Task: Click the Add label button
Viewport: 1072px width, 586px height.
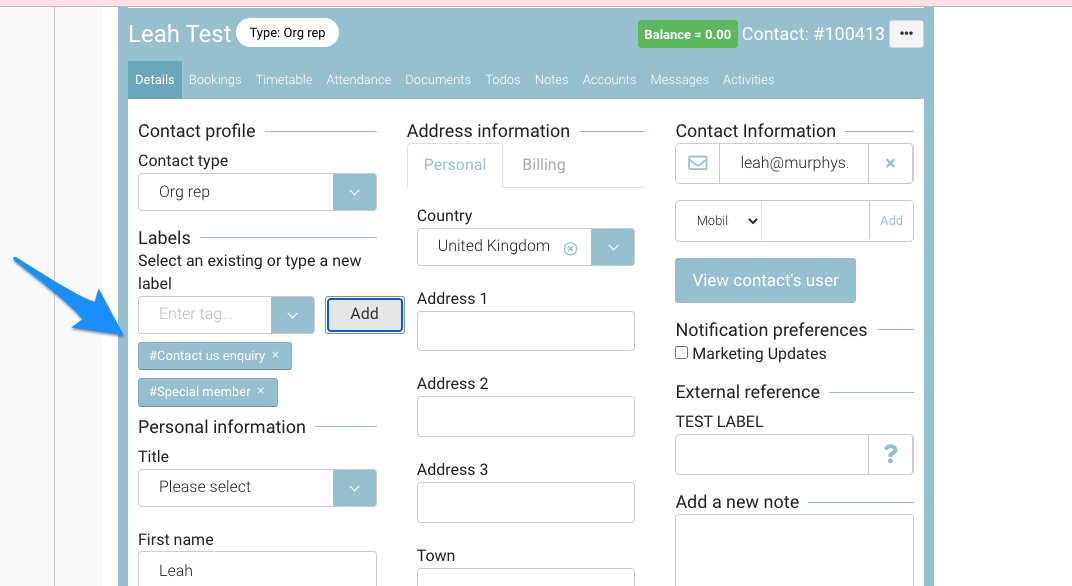Action: click(x=364, y=314)
